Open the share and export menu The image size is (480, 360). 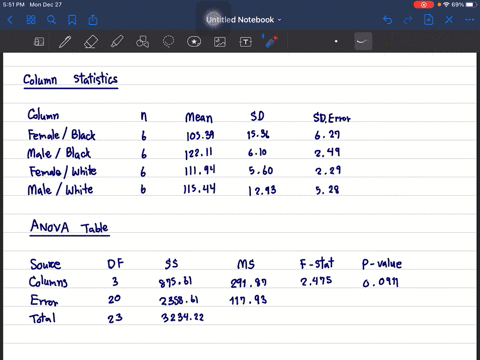pos(93,20)
